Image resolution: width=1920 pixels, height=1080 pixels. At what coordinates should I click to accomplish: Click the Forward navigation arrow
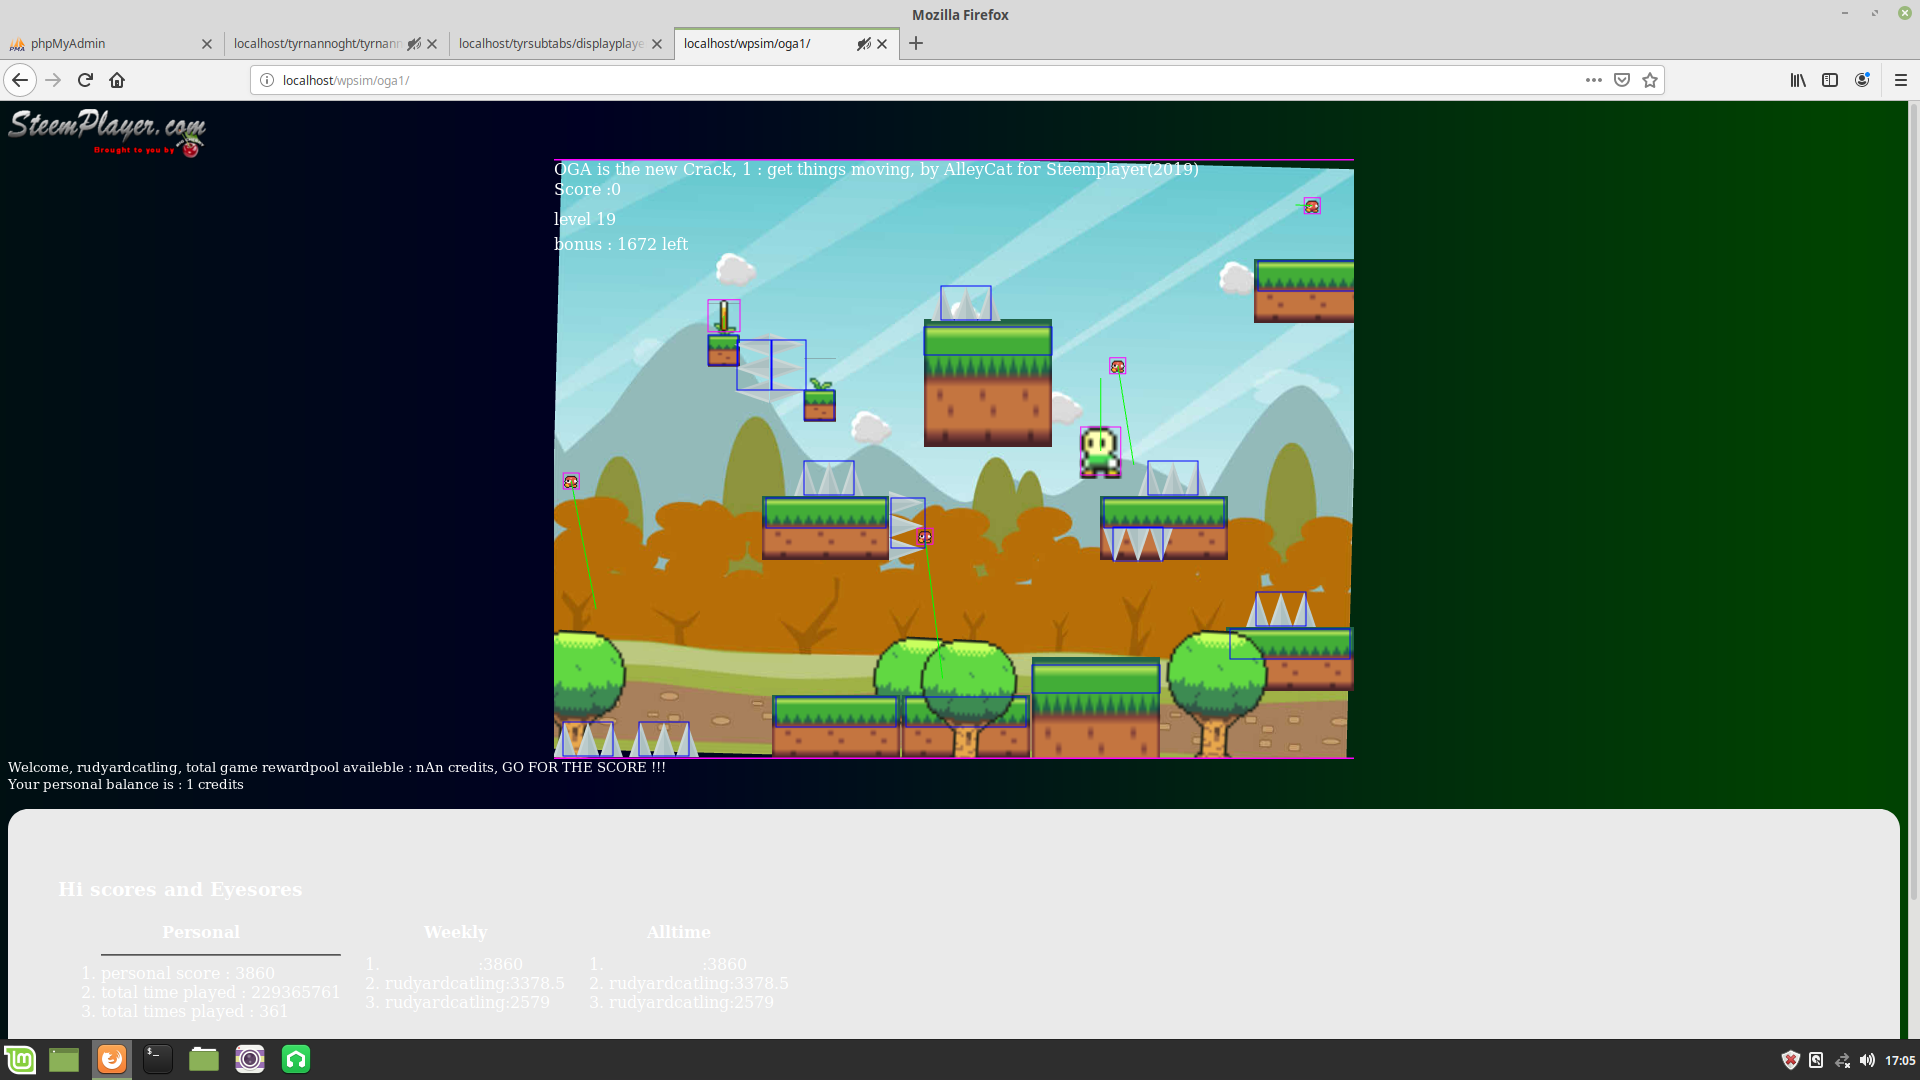[x=53, y=80]
